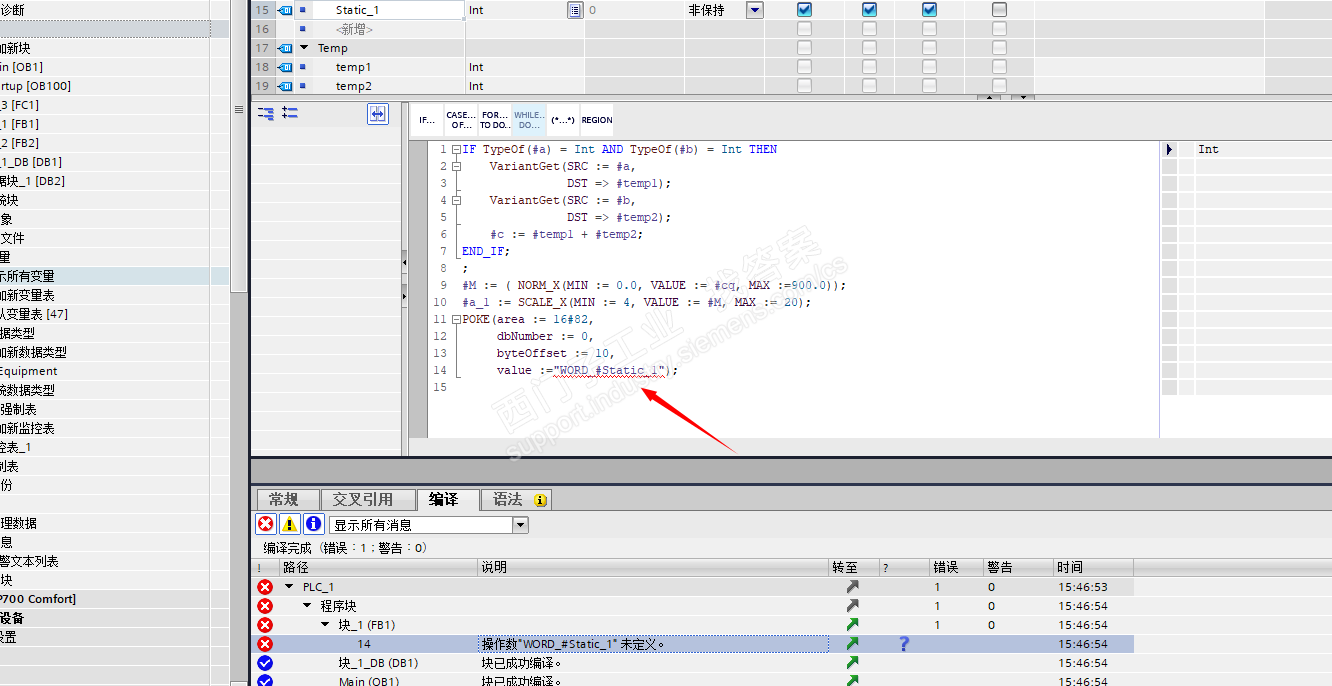Click the go-to arrow in 块_1 (FB1) row

[x=852, y=625]
